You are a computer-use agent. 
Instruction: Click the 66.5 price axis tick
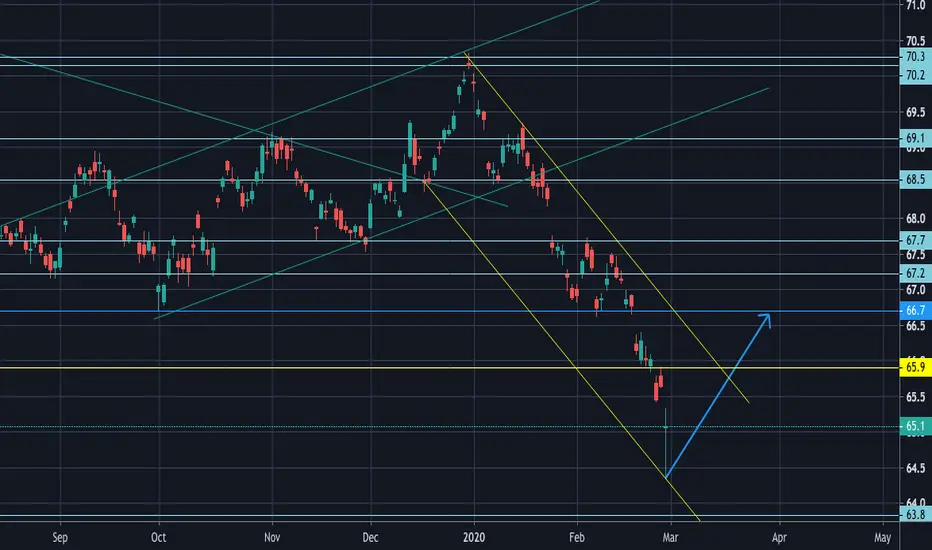[915, 326]
